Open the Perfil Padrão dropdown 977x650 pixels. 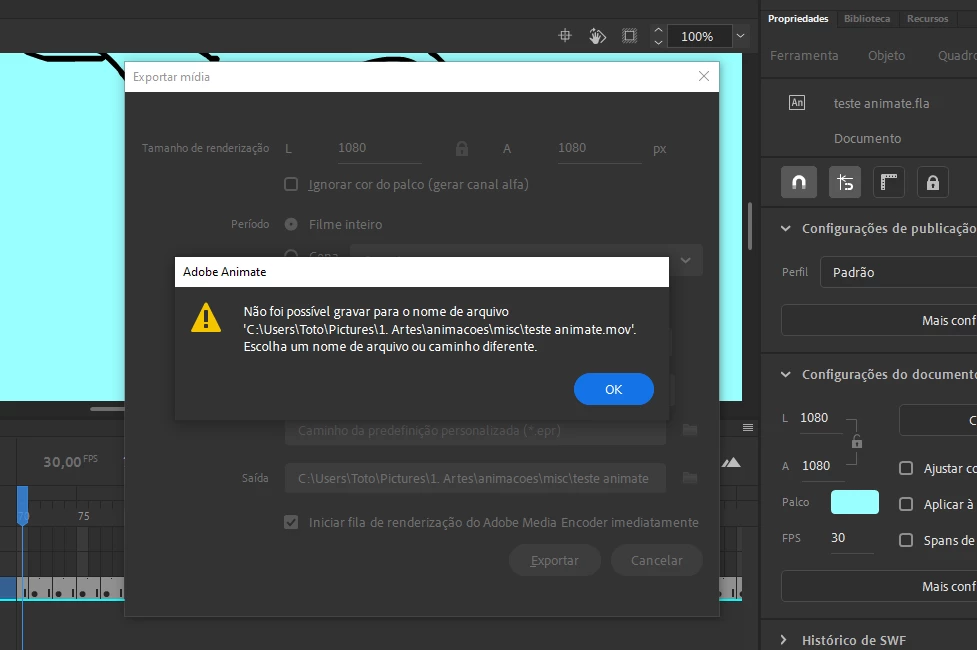[x=898, y=272]
